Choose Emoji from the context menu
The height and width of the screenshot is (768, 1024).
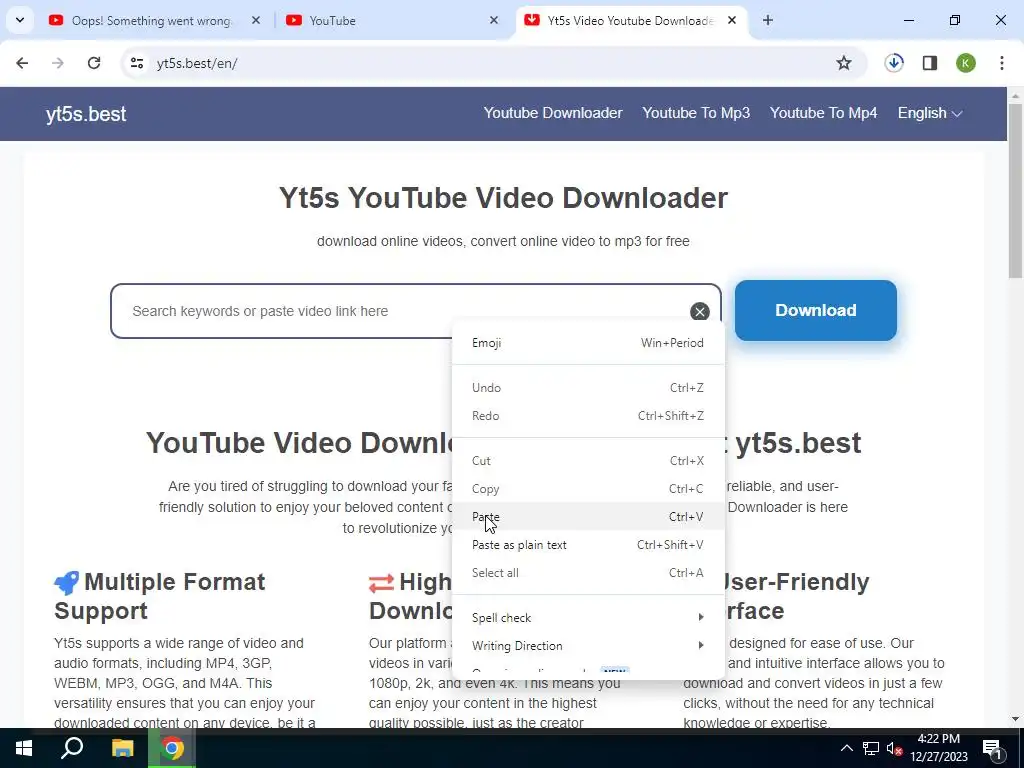coord(588,343)
